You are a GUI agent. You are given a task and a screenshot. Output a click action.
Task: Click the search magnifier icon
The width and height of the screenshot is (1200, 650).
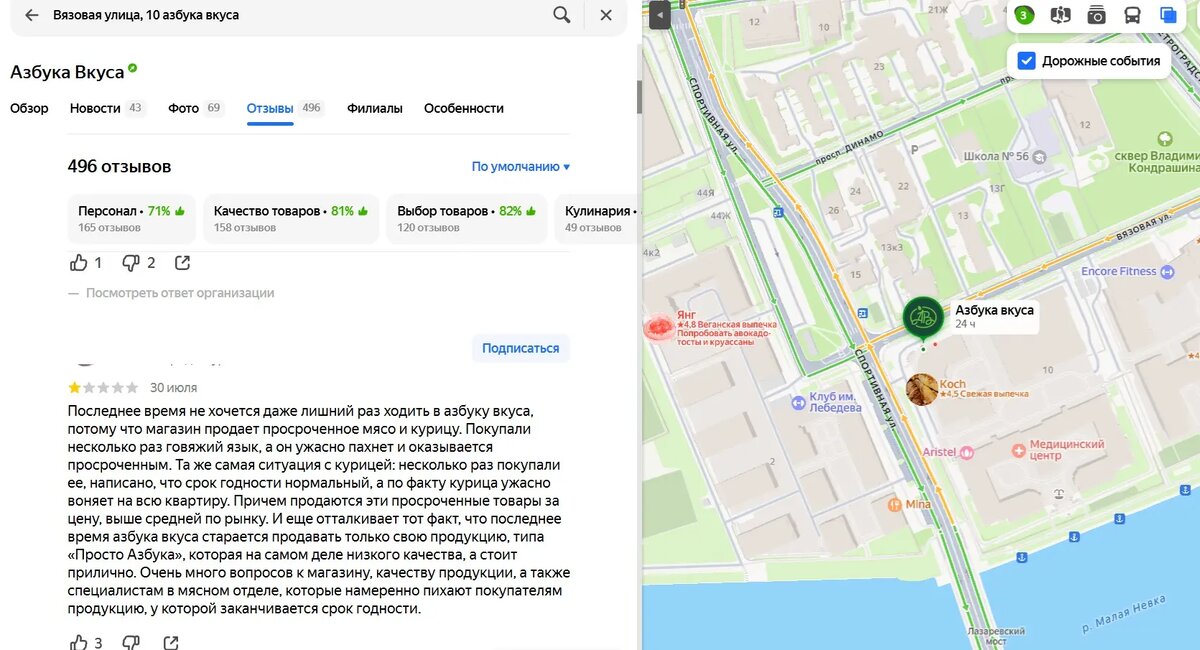562,15
